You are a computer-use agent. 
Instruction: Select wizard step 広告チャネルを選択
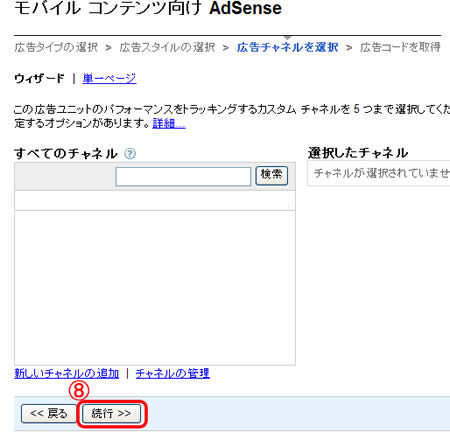(287, 47)
